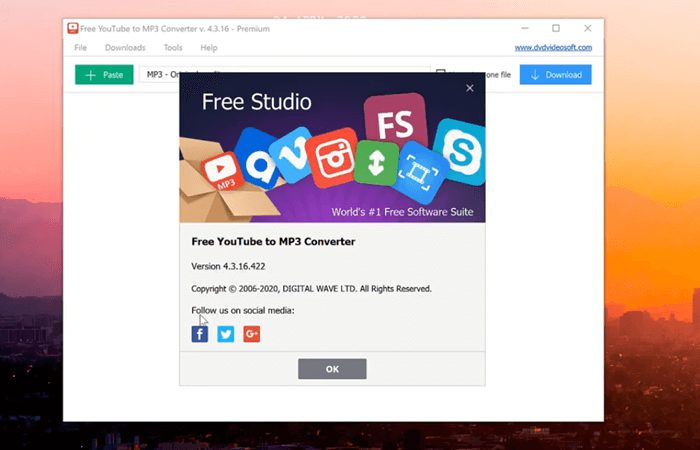Visit the www.dvdvideosoft.com link
This screenshot has width=700, height=450.
coord(553,47)
